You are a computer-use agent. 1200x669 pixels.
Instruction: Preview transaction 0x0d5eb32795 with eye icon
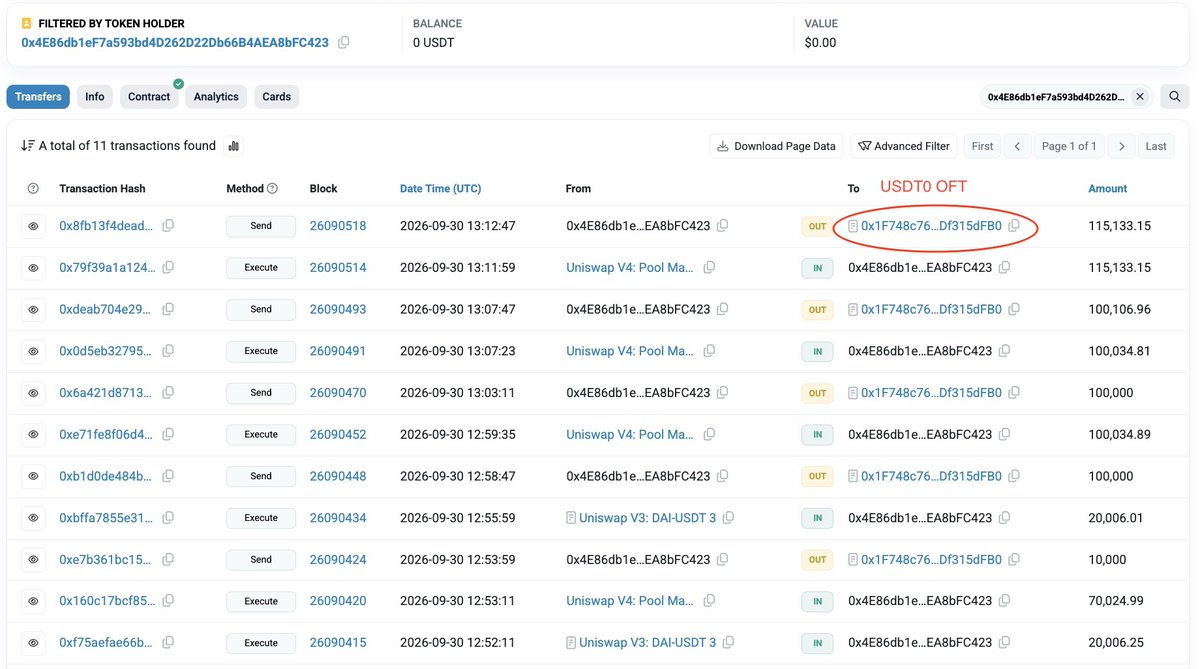click(x=33, y=351)
